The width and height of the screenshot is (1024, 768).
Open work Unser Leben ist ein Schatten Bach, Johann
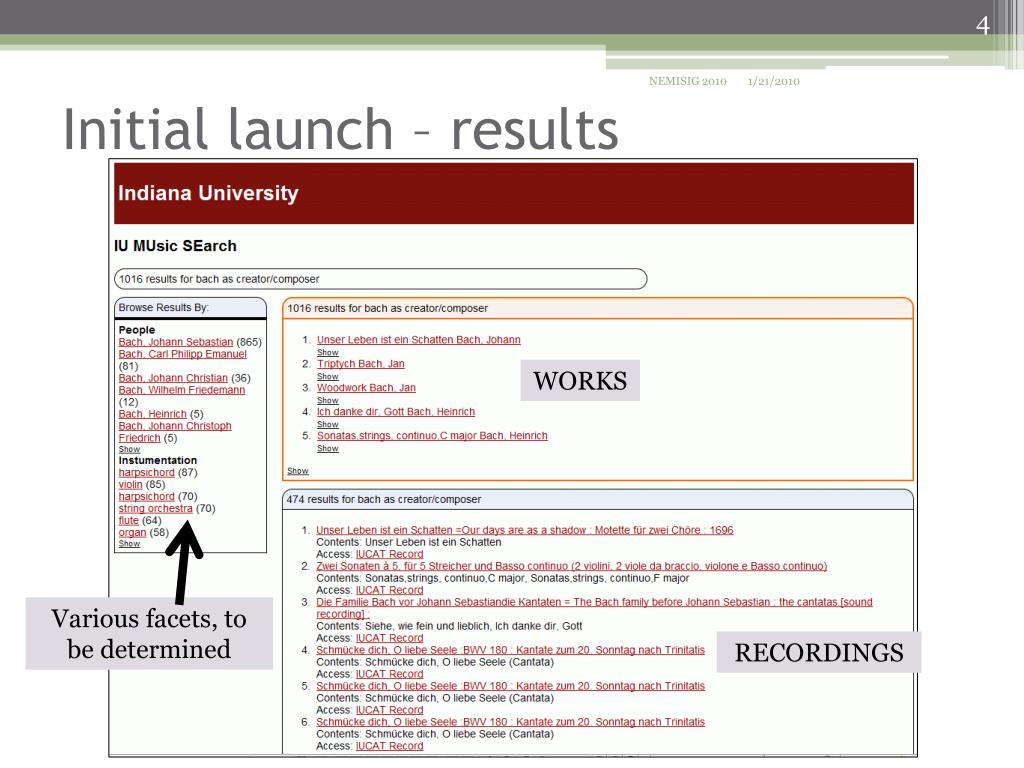(x=419, y=340)
